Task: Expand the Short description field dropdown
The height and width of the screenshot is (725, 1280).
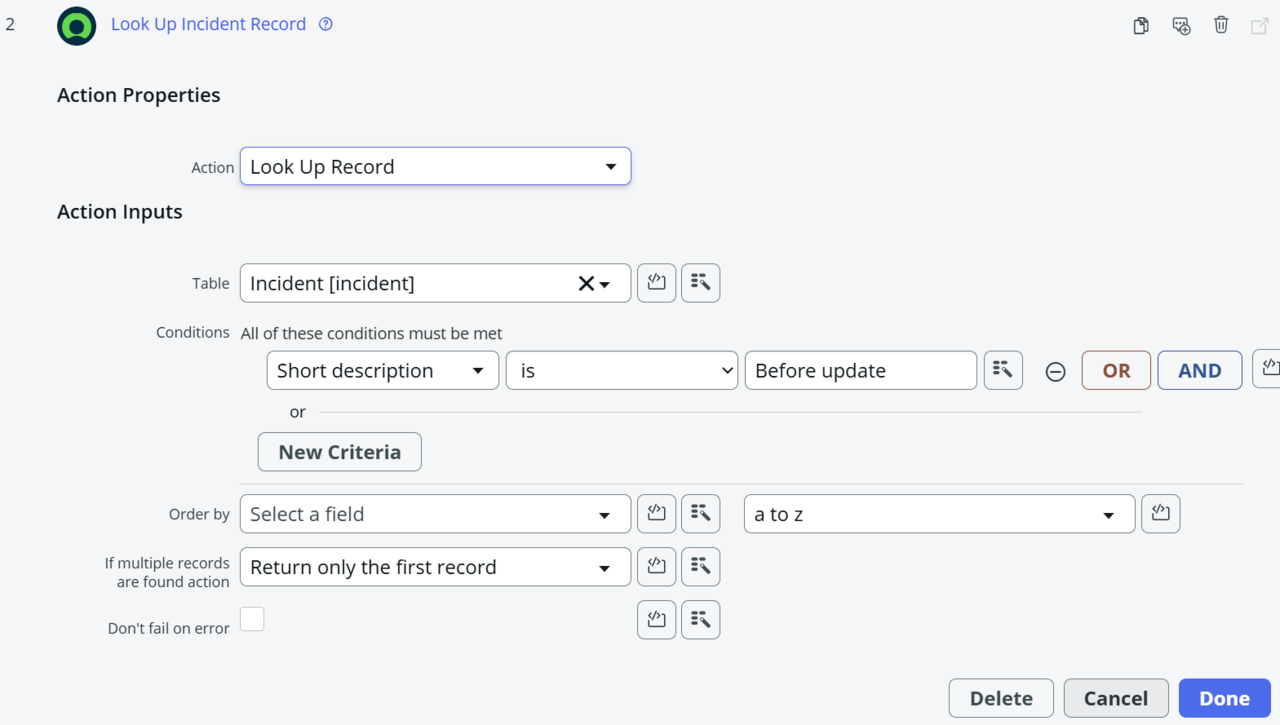Action: 382,371
